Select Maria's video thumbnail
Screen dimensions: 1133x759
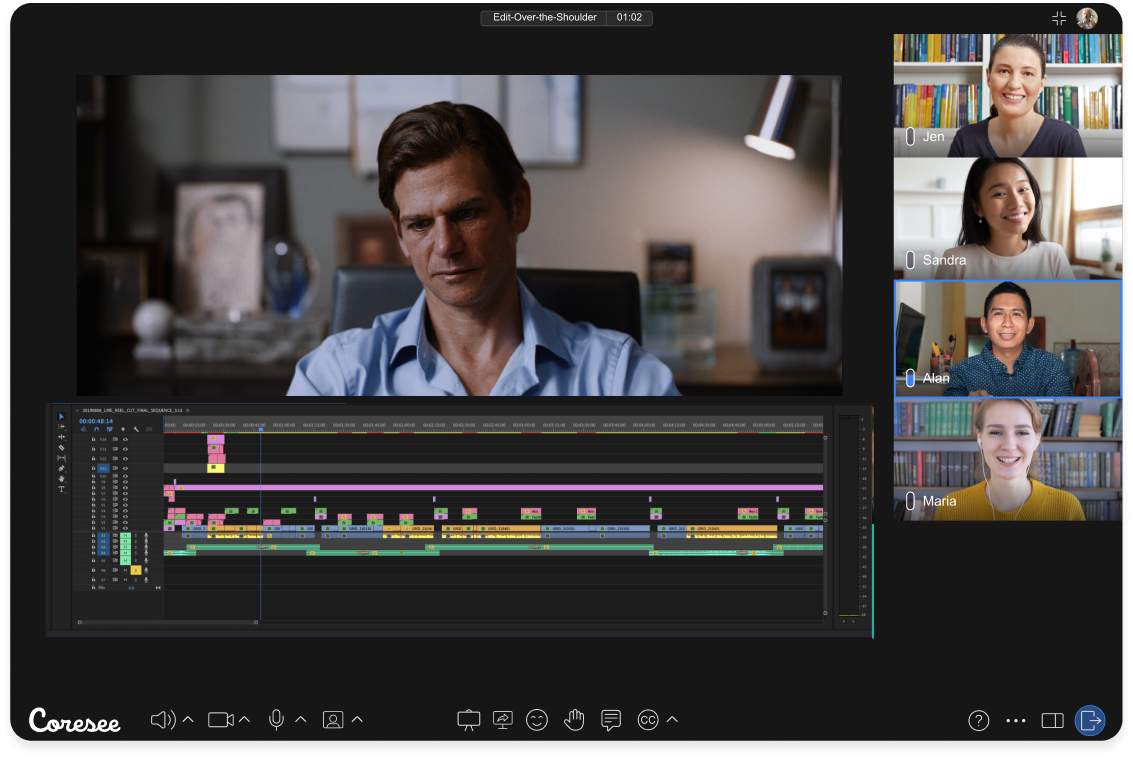click(1008, 460)
